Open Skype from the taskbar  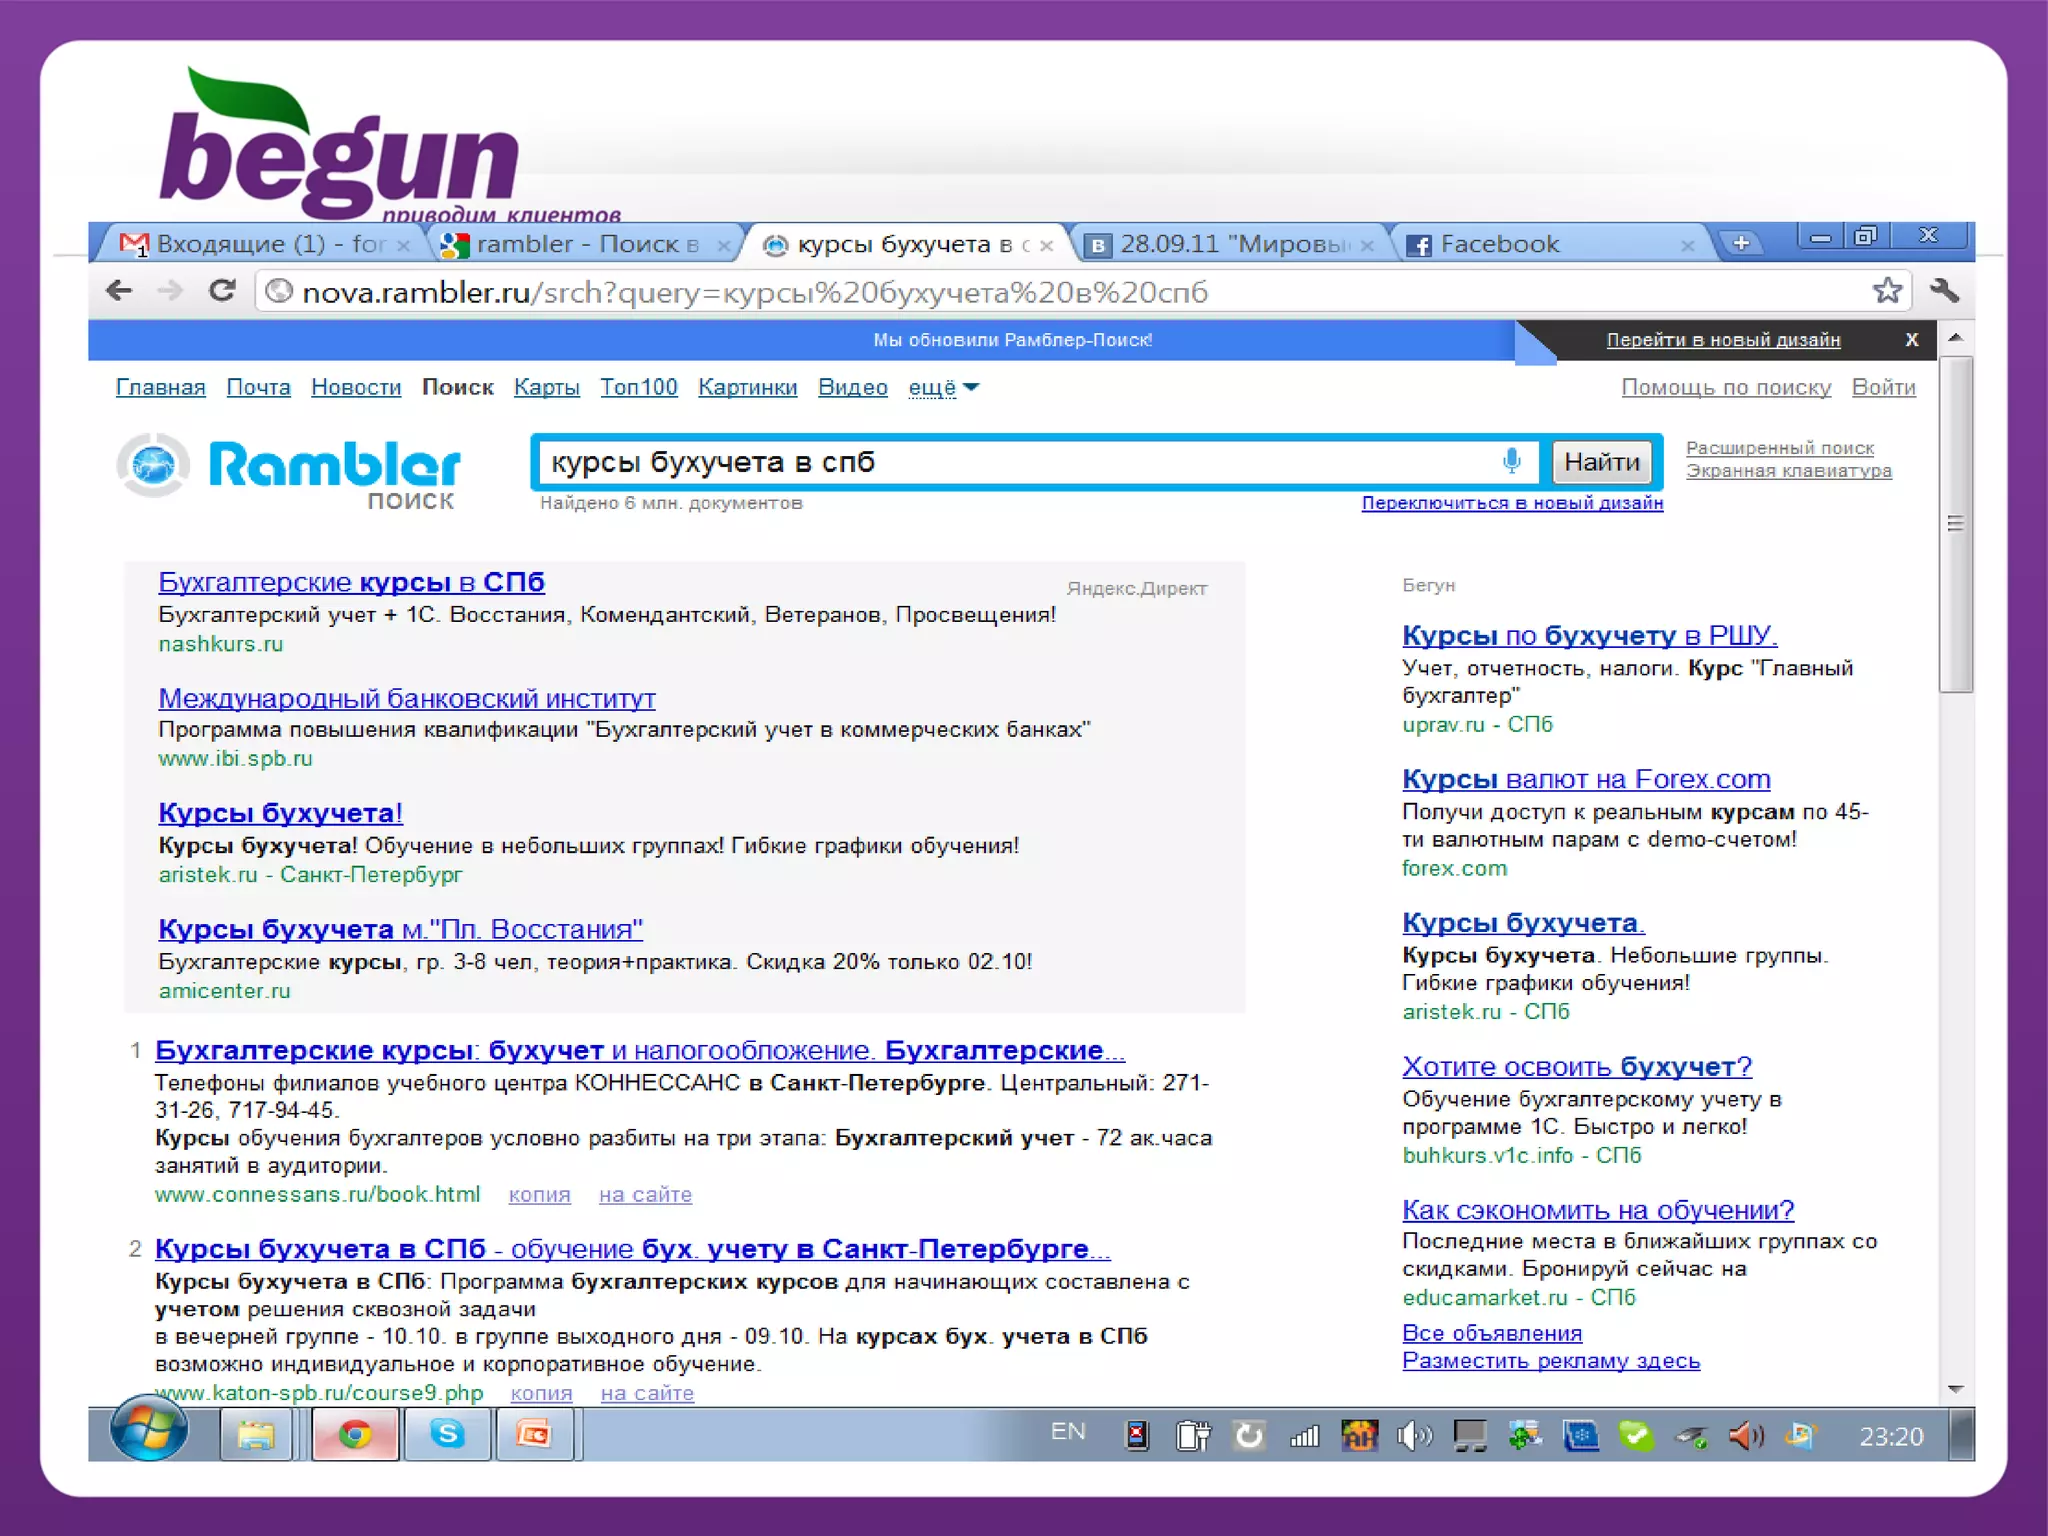point(447,1435)
